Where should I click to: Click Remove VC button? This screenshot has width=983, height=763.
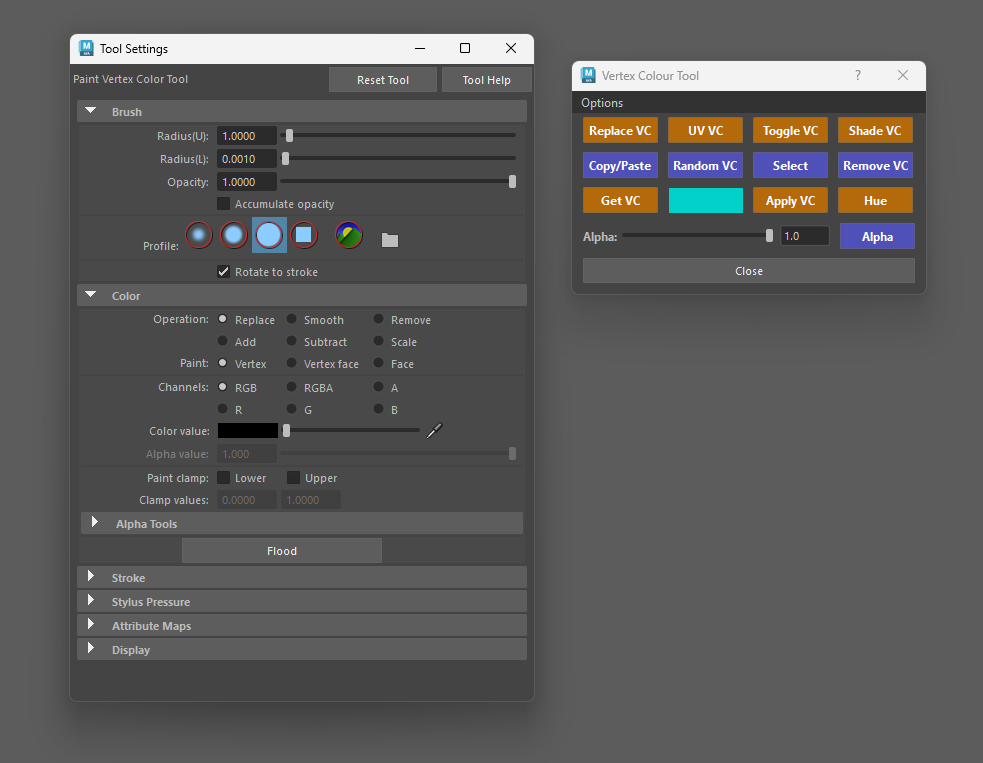click(875, 166)
